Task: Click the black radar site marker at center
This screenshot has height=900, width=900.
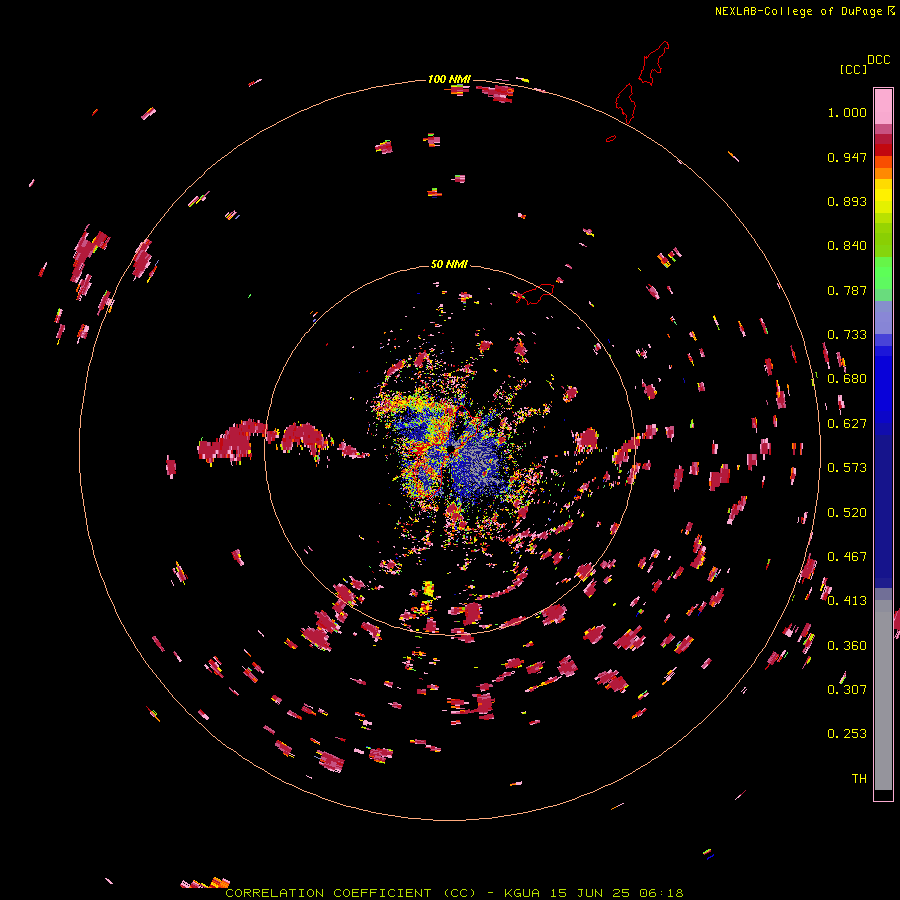Action: pyautogui.click(x=451, y=447)
